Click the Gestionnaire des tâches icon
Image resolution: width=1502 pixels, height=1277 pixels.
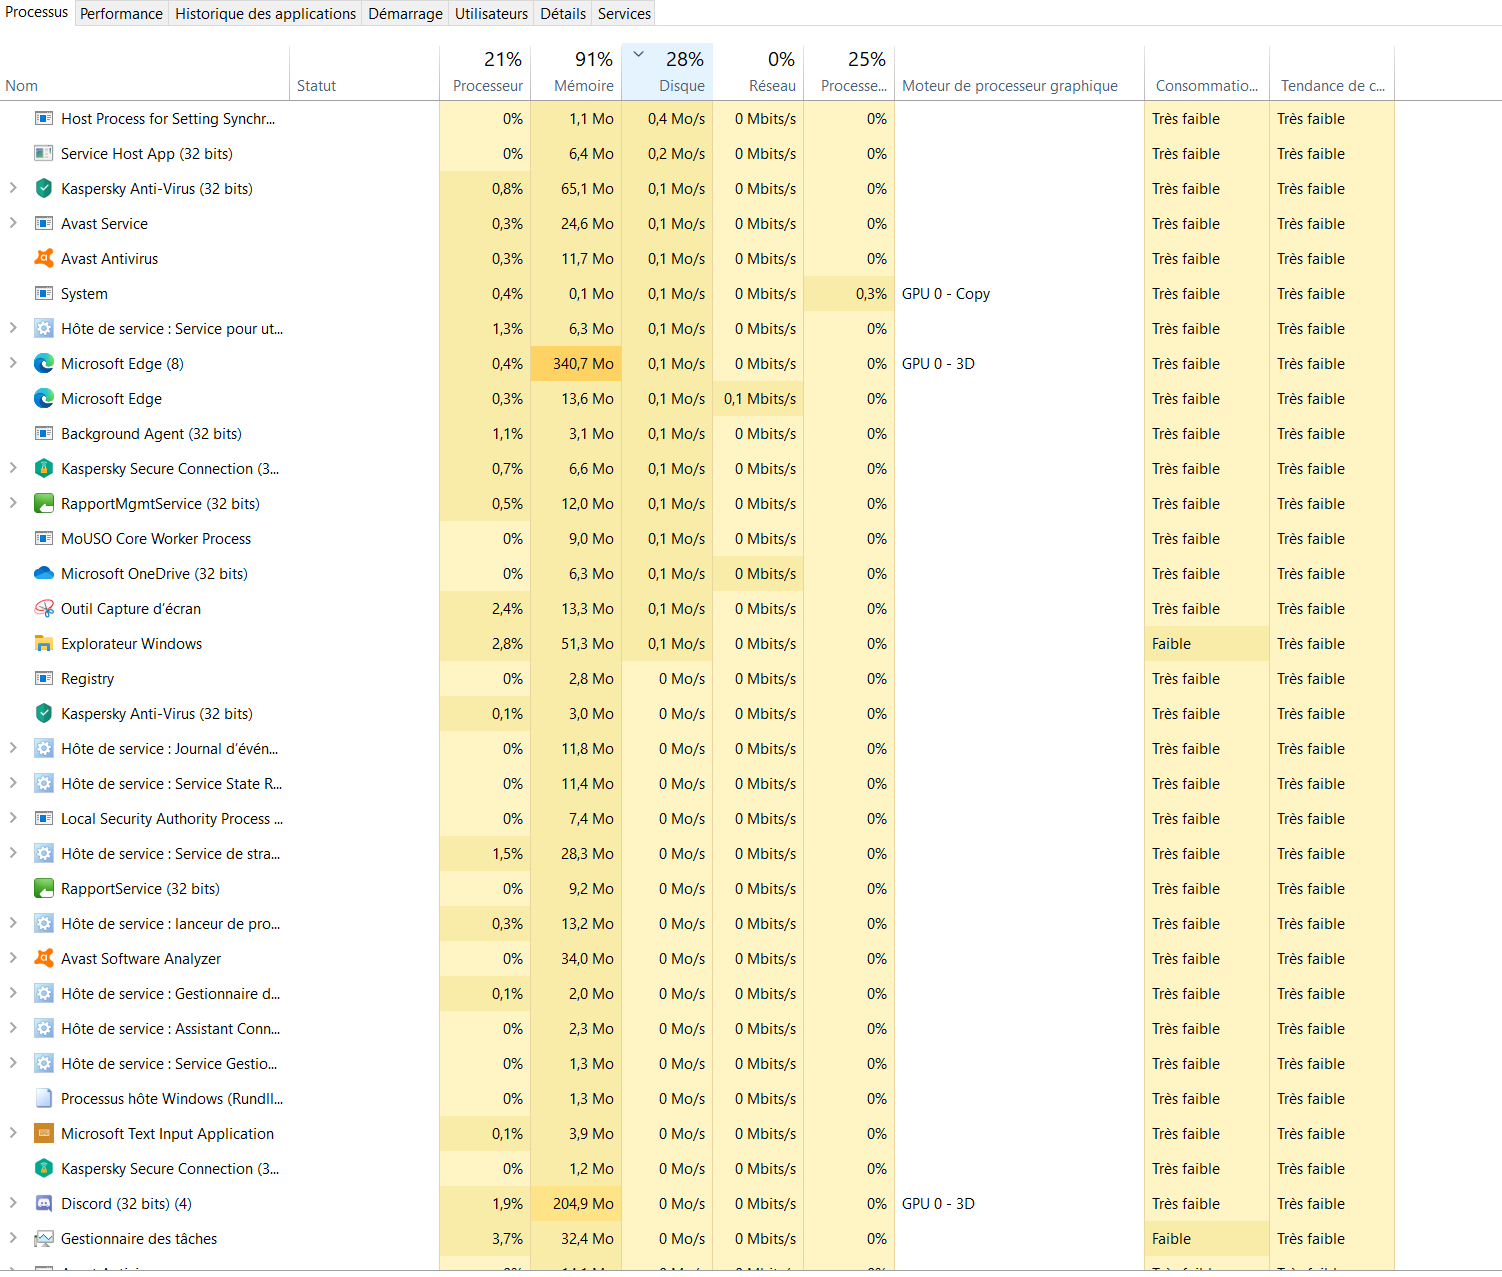coord(44,1238)
